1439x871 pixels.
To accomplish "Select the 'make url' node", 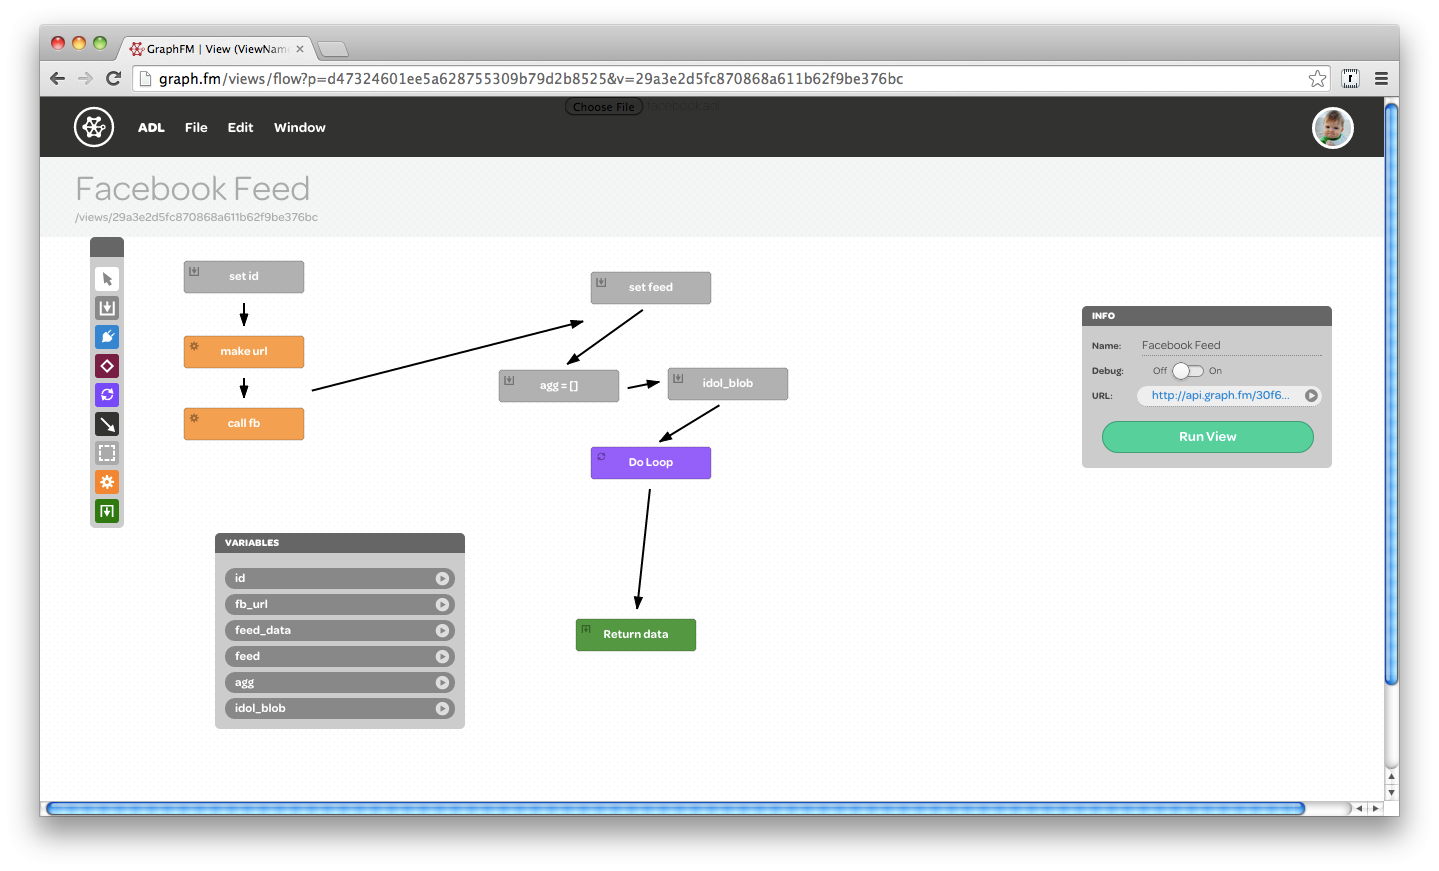I will tap(244, 352).
